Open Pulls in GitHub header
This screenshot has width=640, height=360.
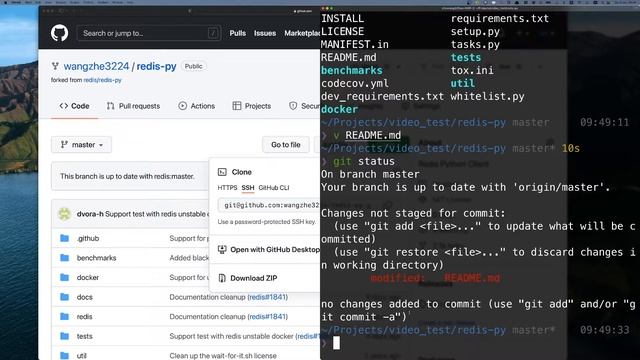[x=238, y=33]
